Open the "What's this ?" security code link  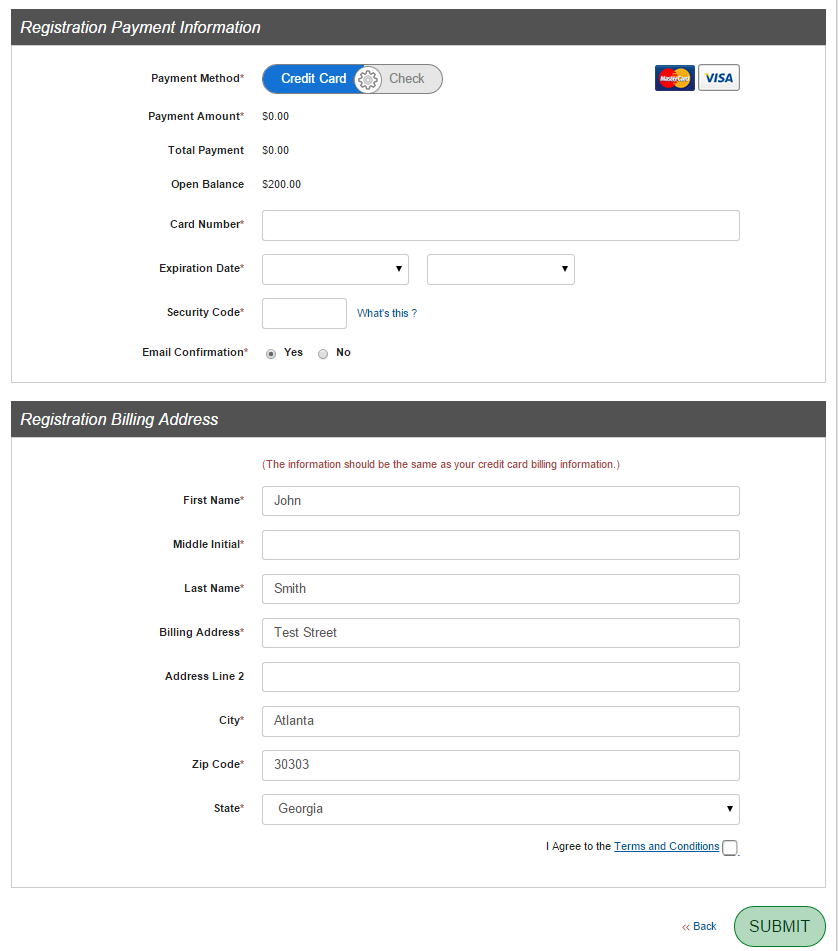[x=387, y=314]
